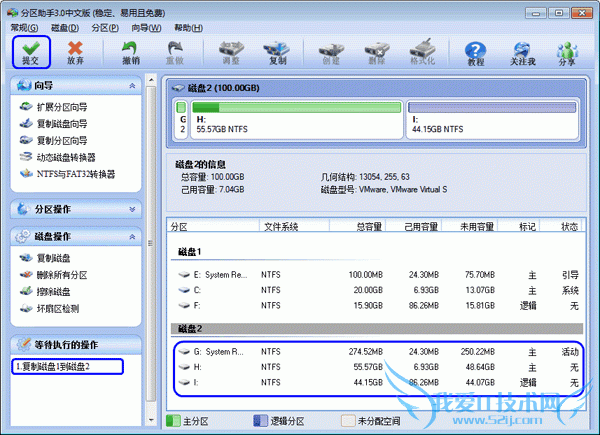This screenshot has height=435, width=600.
Task: Click the 重做 (Redo) toolbar icon
Action: coord(175,52)
